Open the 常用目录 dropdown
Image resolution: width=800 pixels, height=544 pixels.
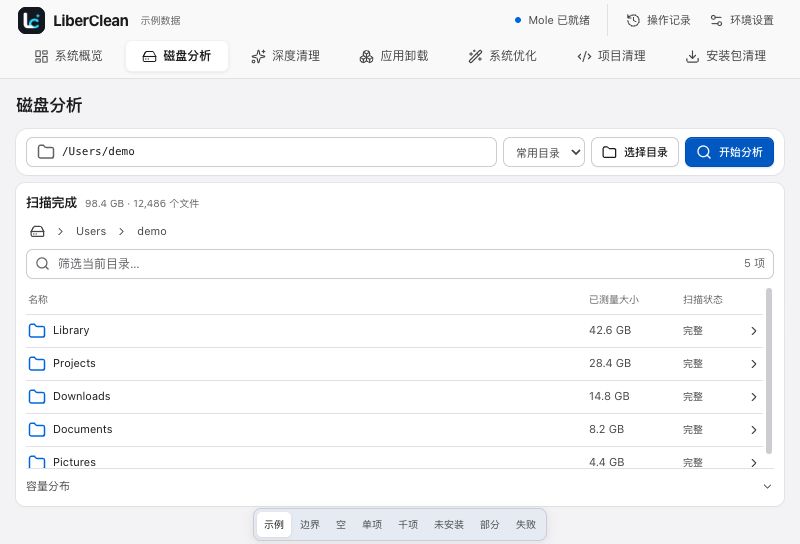(x=544, y=152)
